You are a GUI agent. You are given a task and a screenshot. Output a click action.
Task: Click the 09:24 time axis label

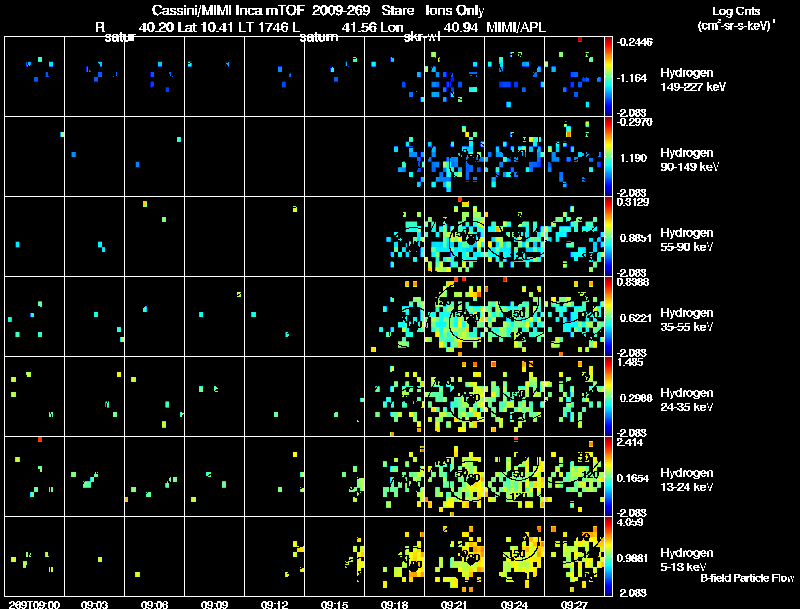[514, 604]
